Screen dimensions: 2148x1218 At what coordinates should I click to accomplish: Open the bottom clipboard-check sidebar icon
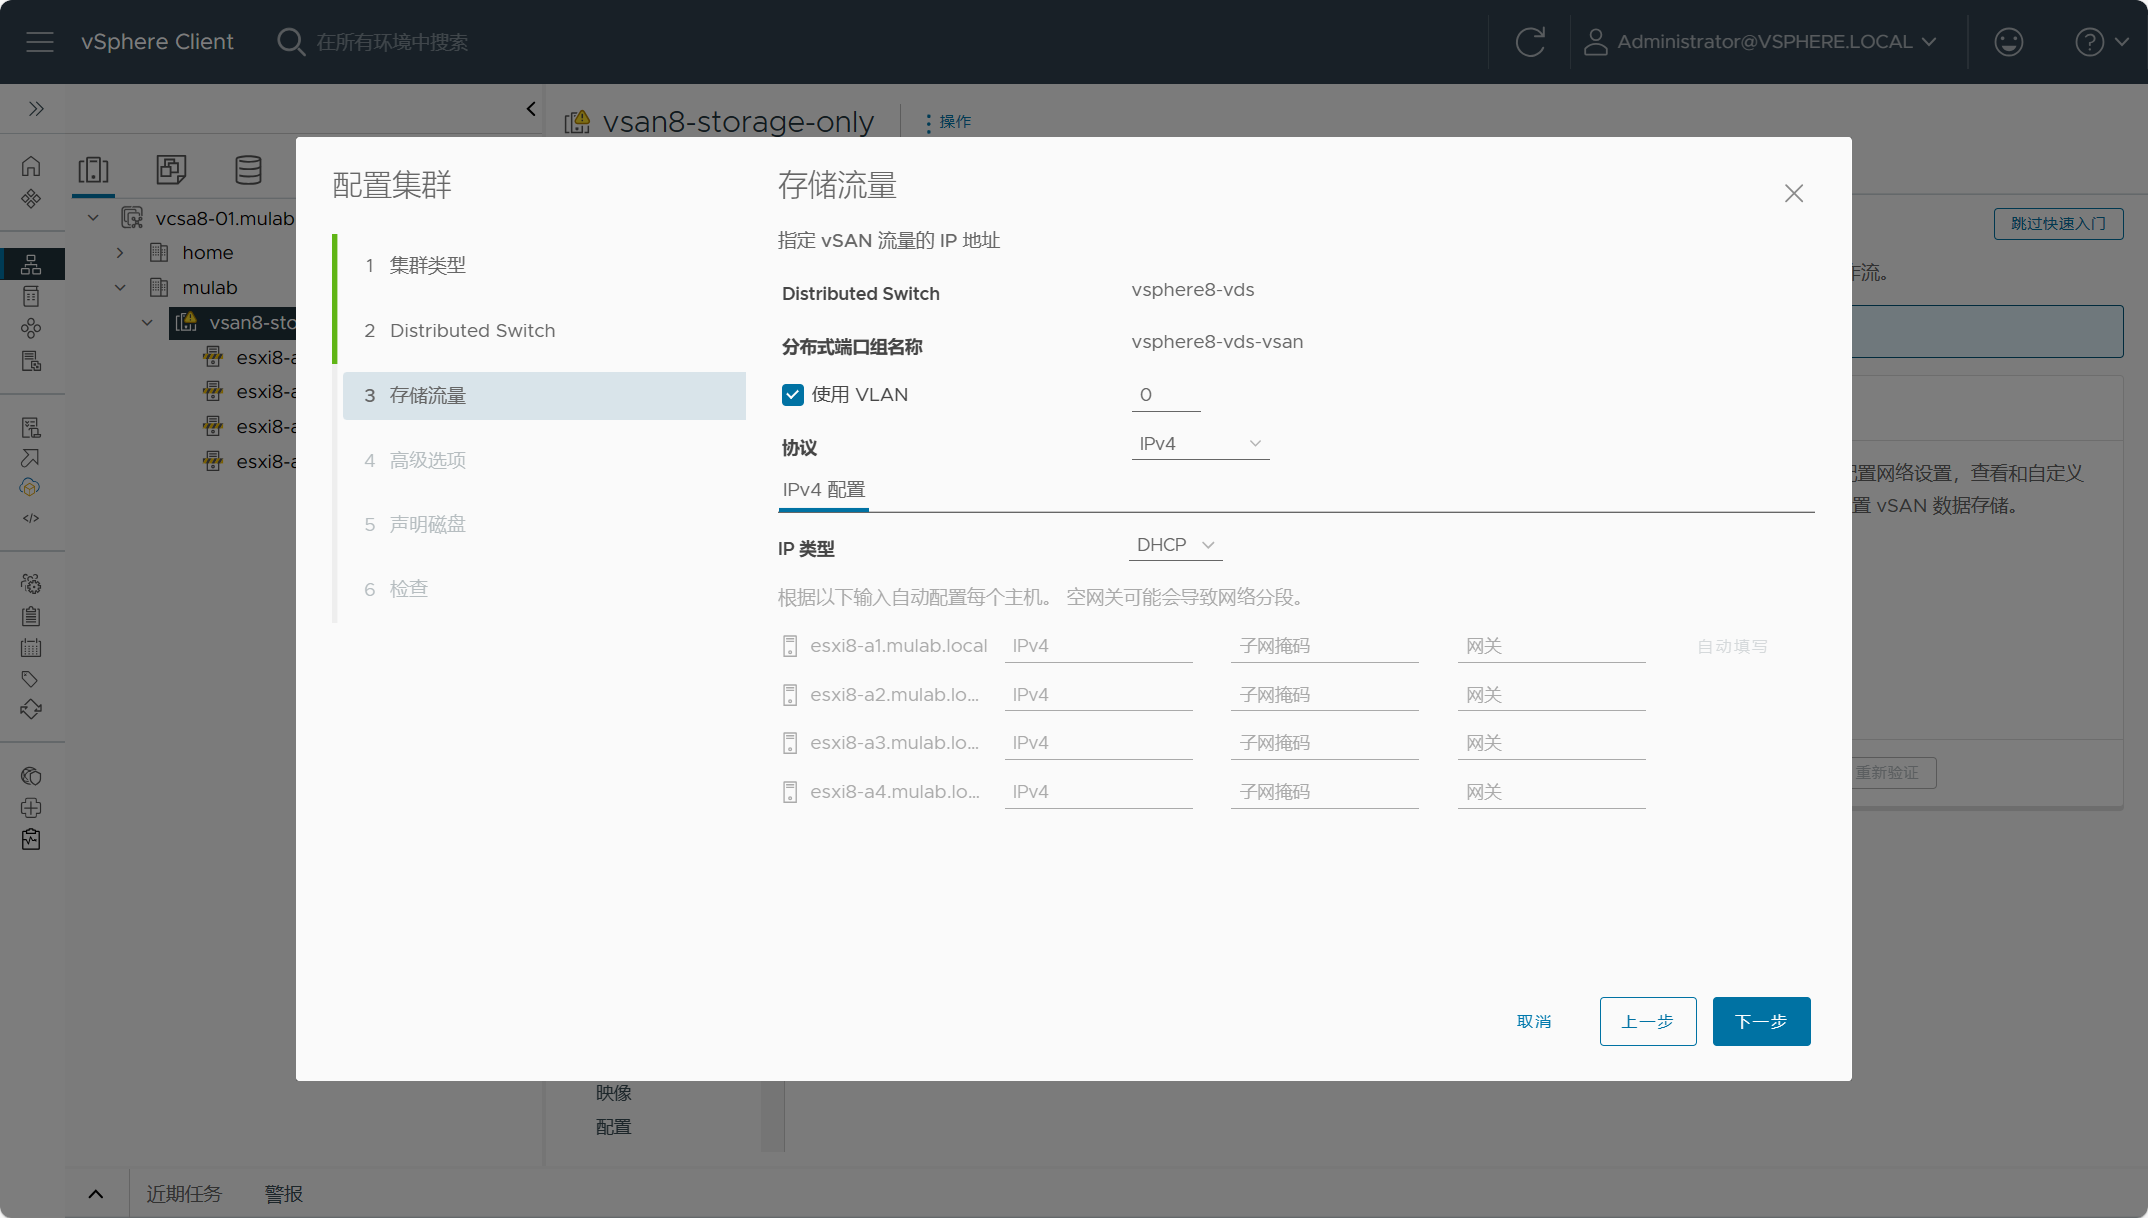(x=31, y=840)
